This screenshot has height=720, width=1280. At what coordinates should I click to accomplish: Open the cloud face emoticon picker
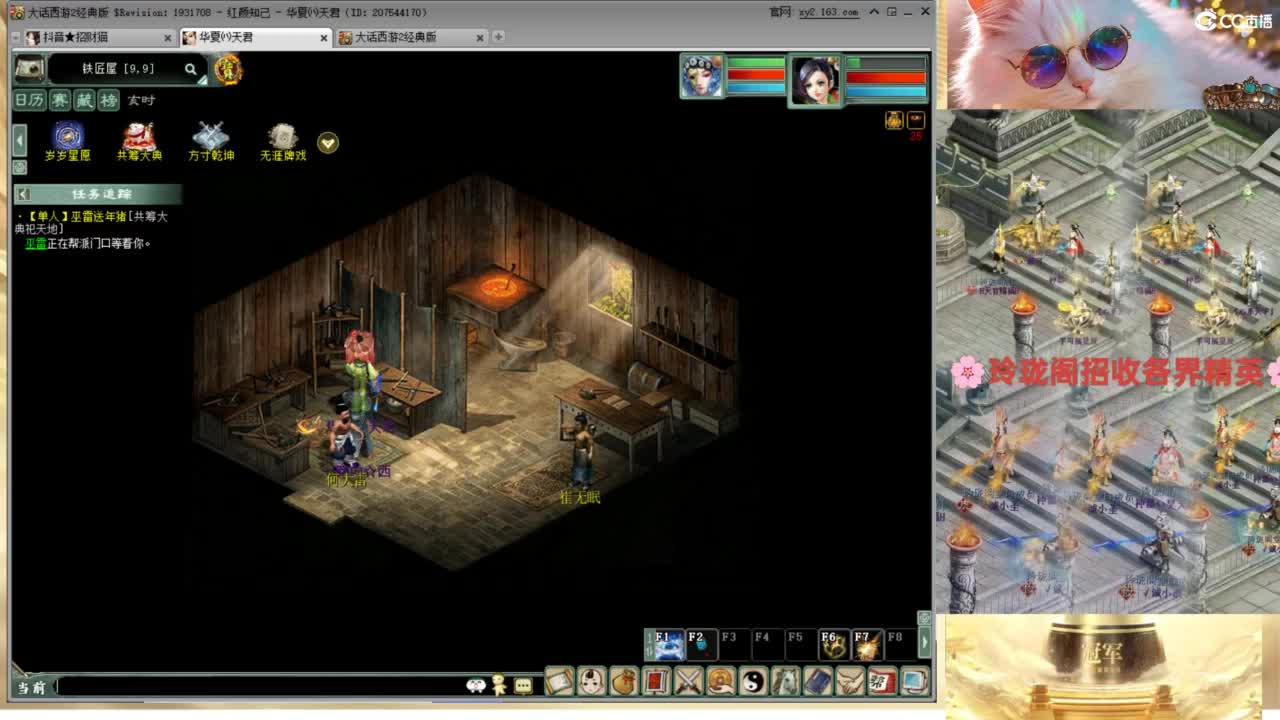(x=476, y=686)
